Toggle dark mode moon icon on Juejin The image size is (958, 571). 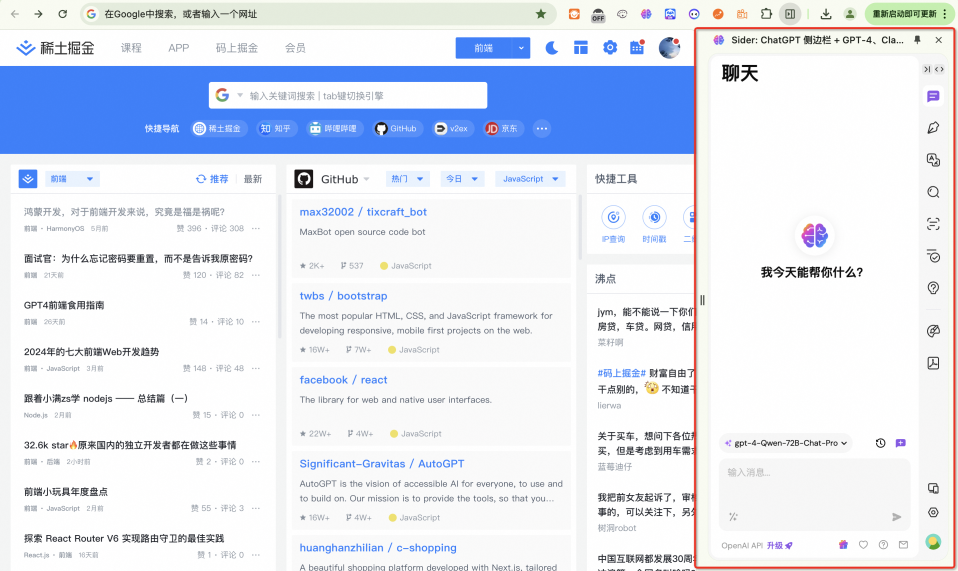point(551,48)
